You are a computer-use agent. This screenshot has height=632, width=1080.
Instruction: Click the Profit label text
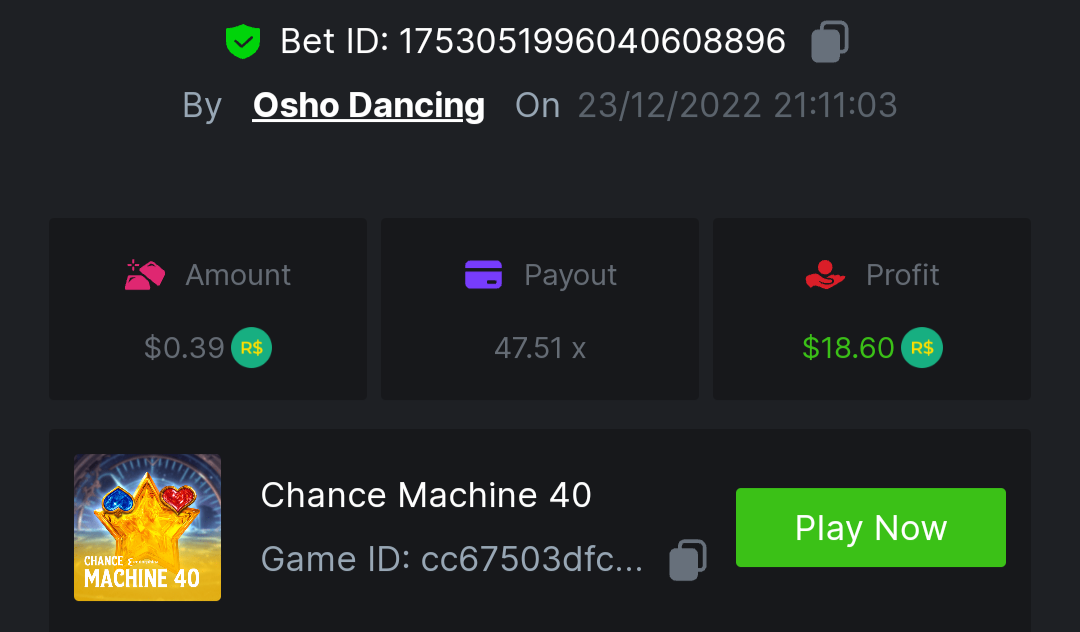coord(902,275)
